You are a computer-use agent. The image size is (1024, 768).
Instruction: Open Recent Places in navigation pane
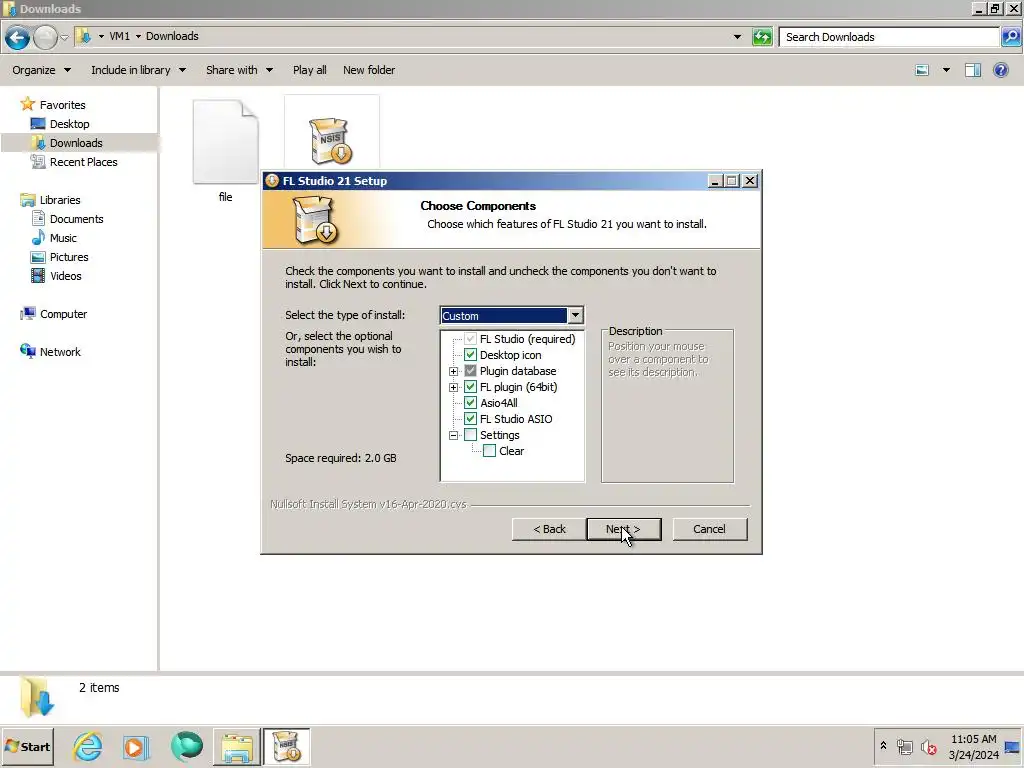point(83,161)
